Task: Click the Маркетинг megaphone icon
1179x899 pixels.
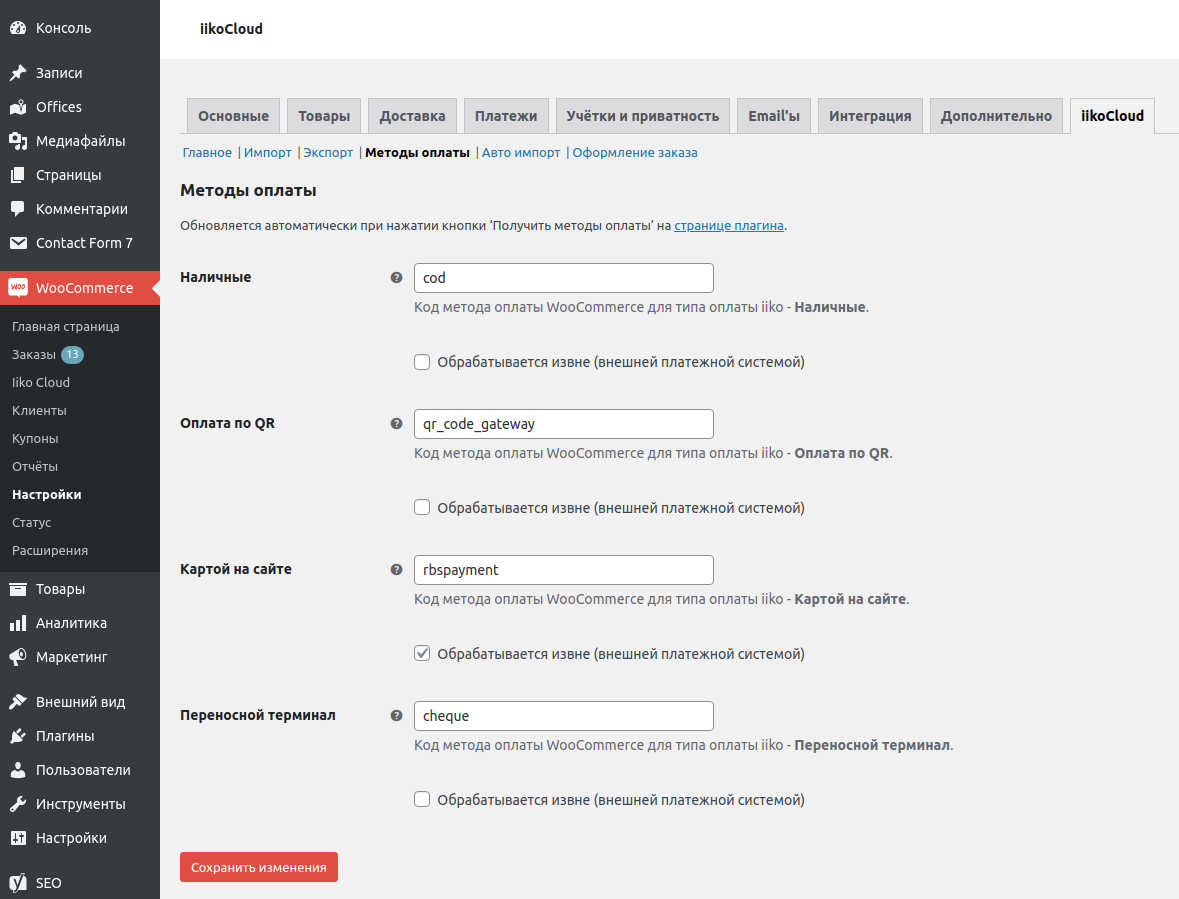Action: click(18, 657)
